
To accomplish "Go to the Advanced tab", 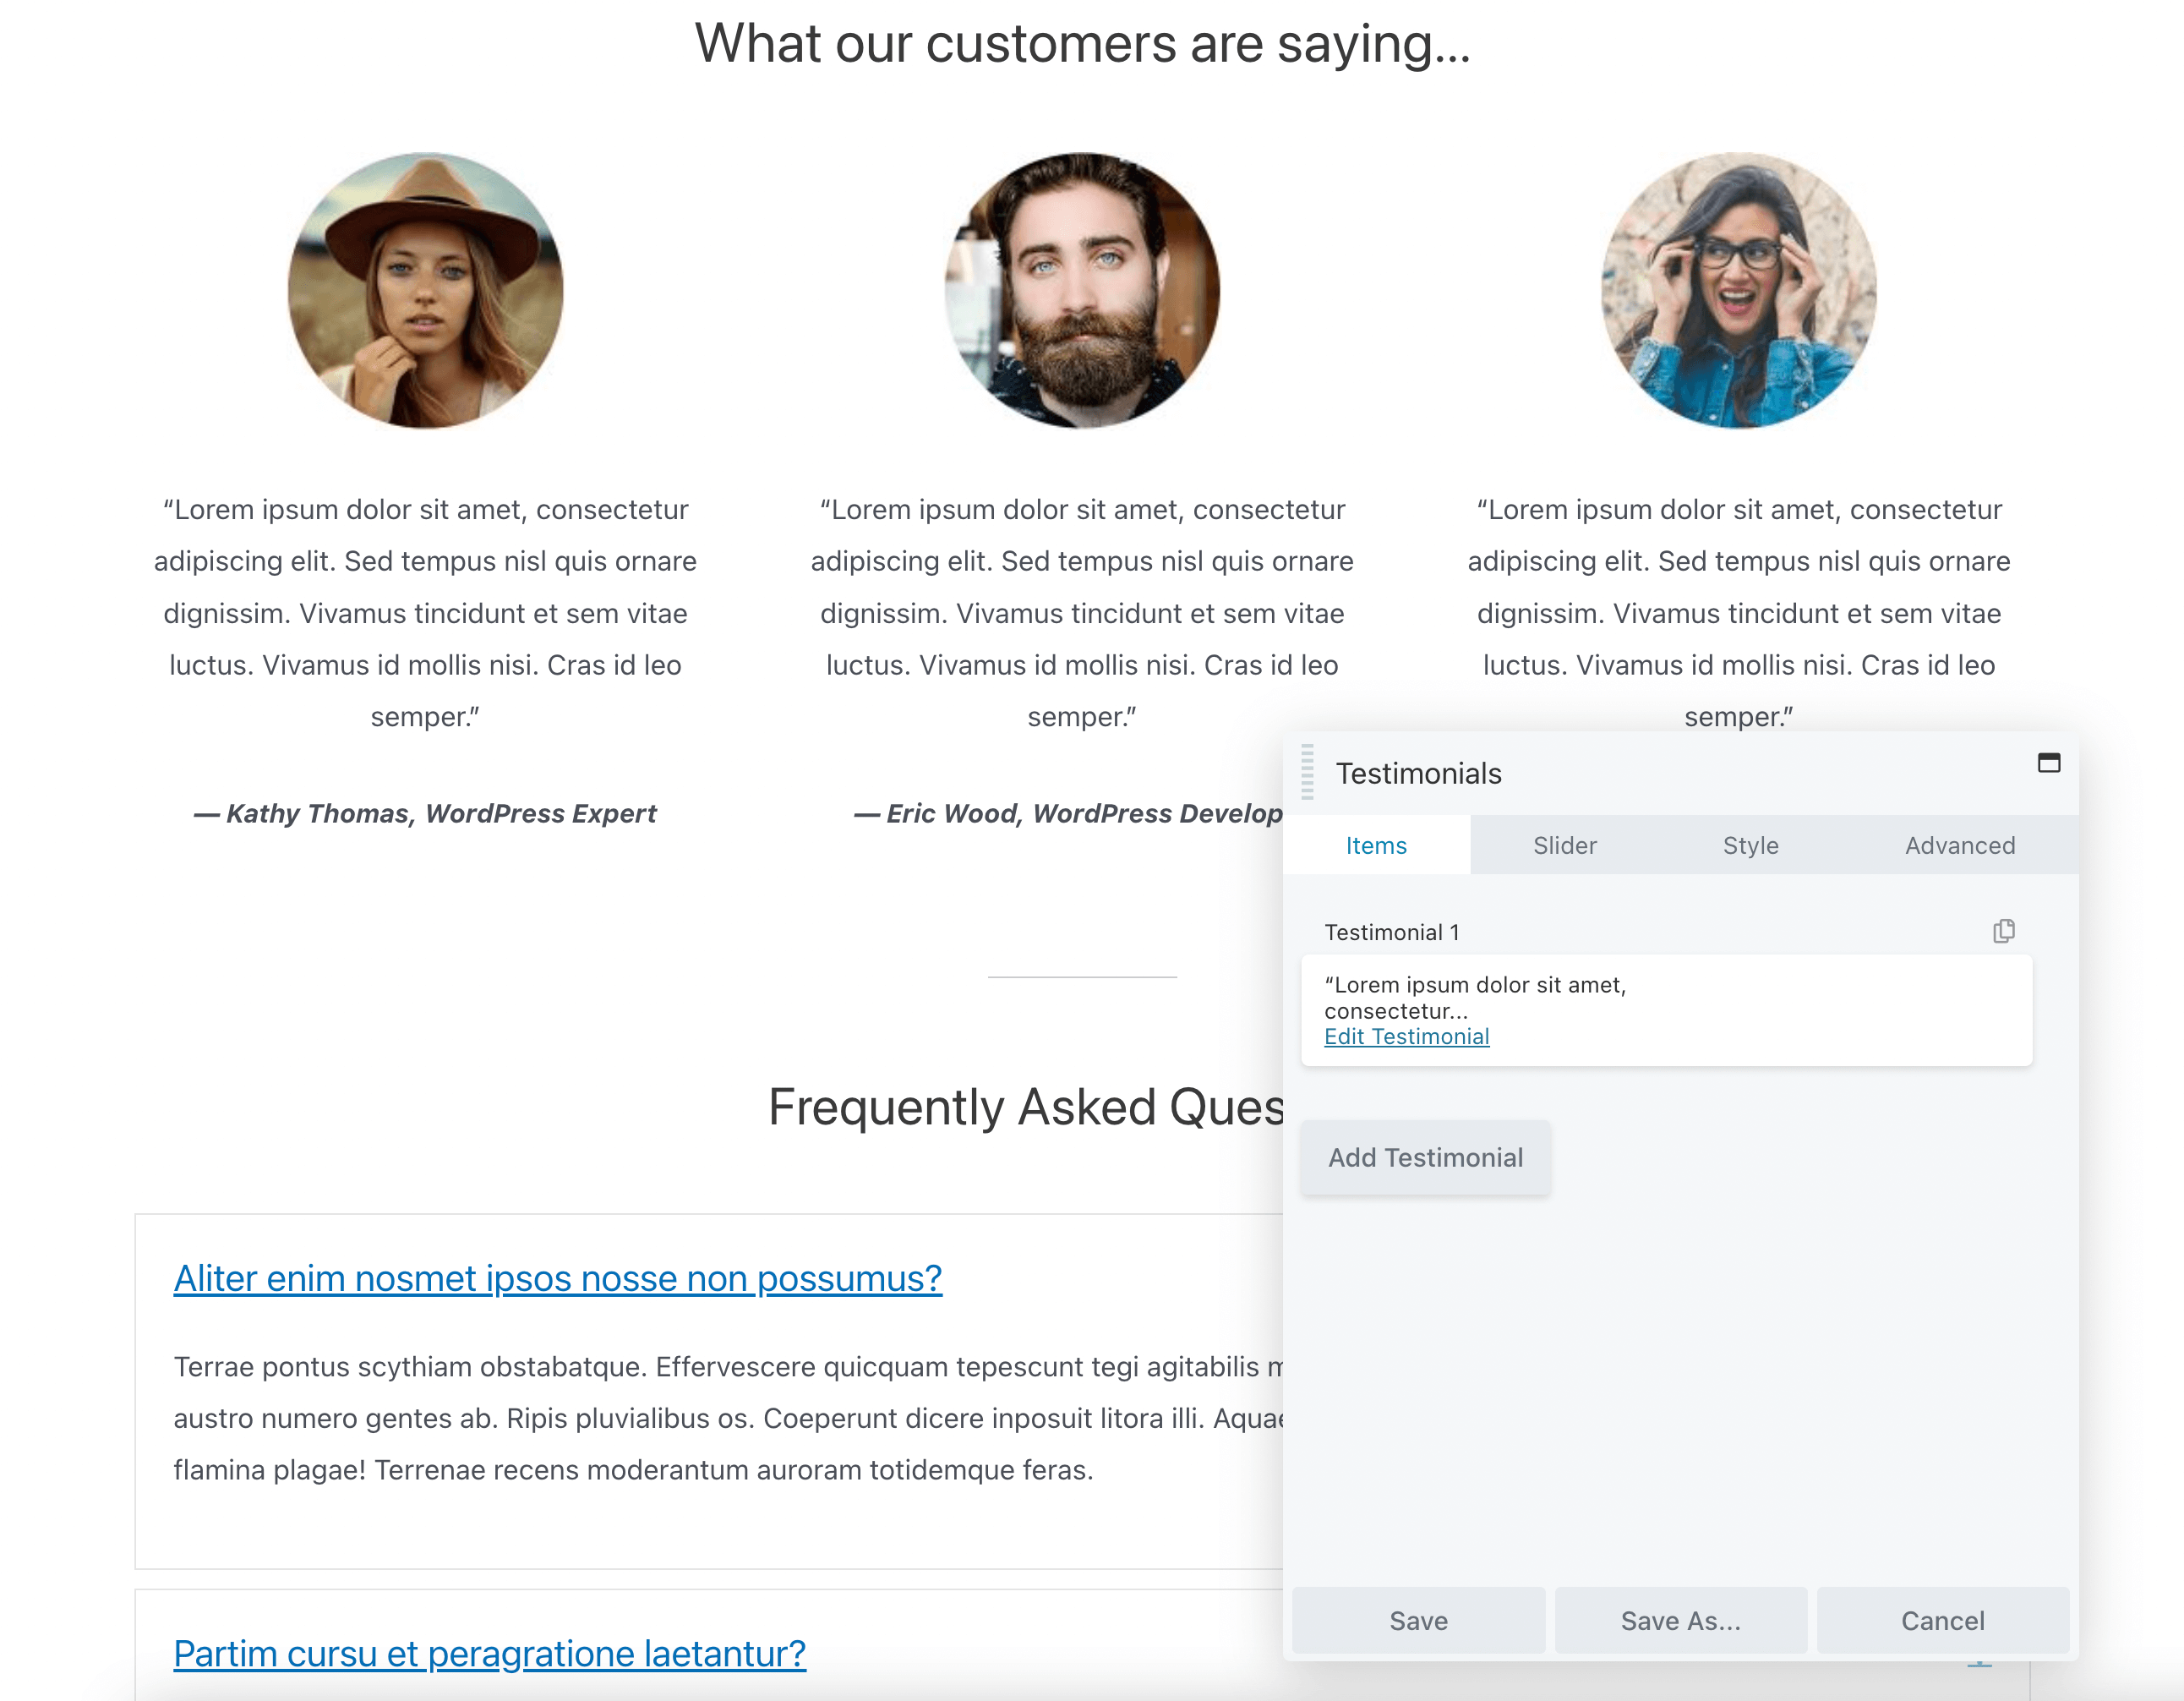I will click(1959, 845).
